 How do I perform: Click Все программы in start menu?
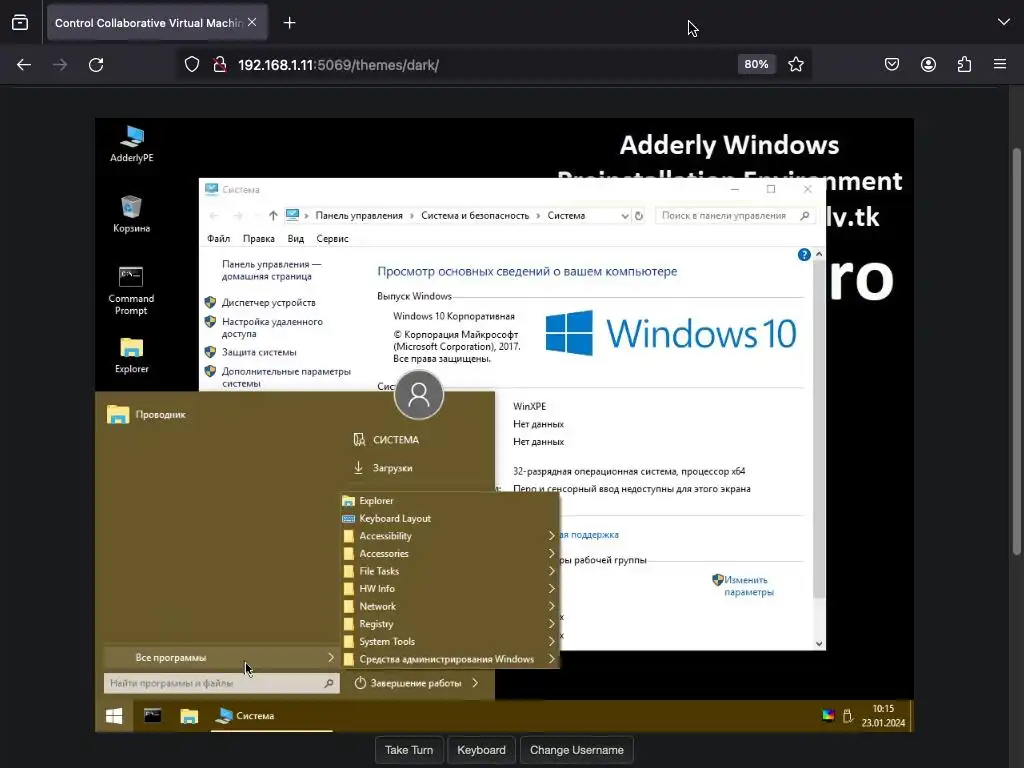click(221, 658)
